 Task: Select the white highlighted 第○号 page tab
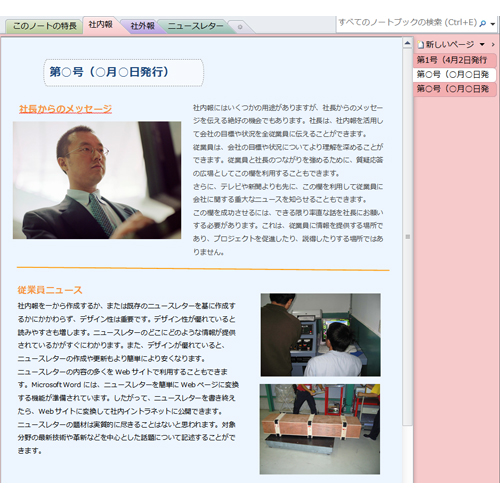455,74
